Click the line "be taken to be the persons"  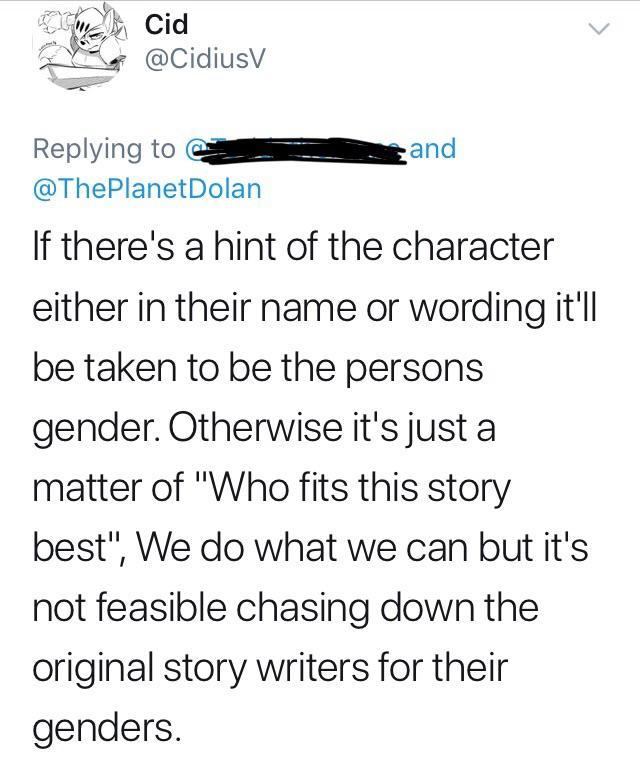coord(258,367)
